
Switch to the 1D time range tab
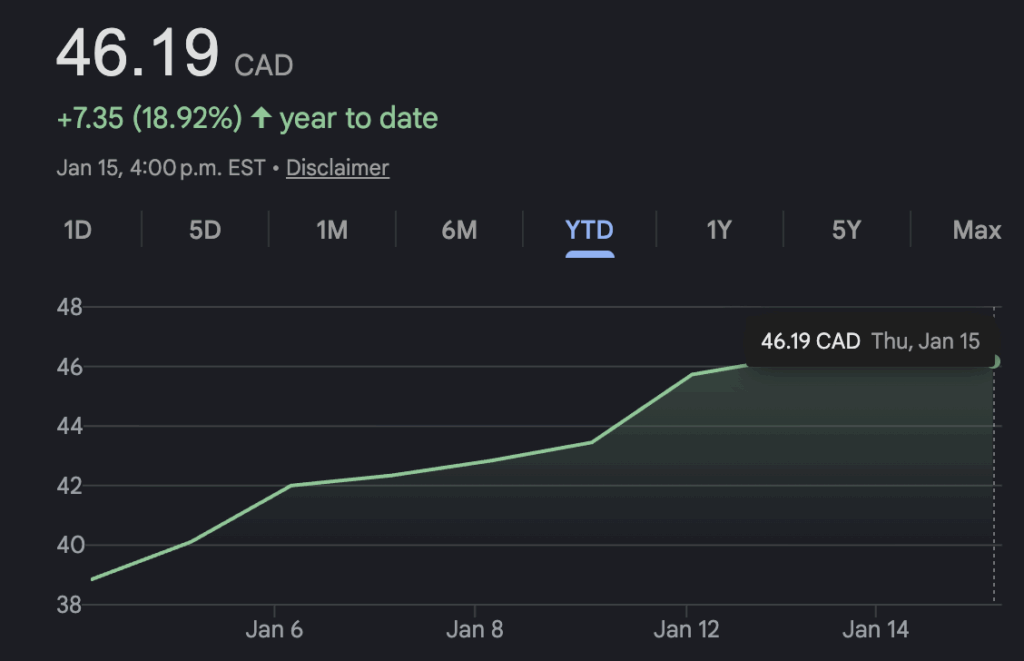77,230
